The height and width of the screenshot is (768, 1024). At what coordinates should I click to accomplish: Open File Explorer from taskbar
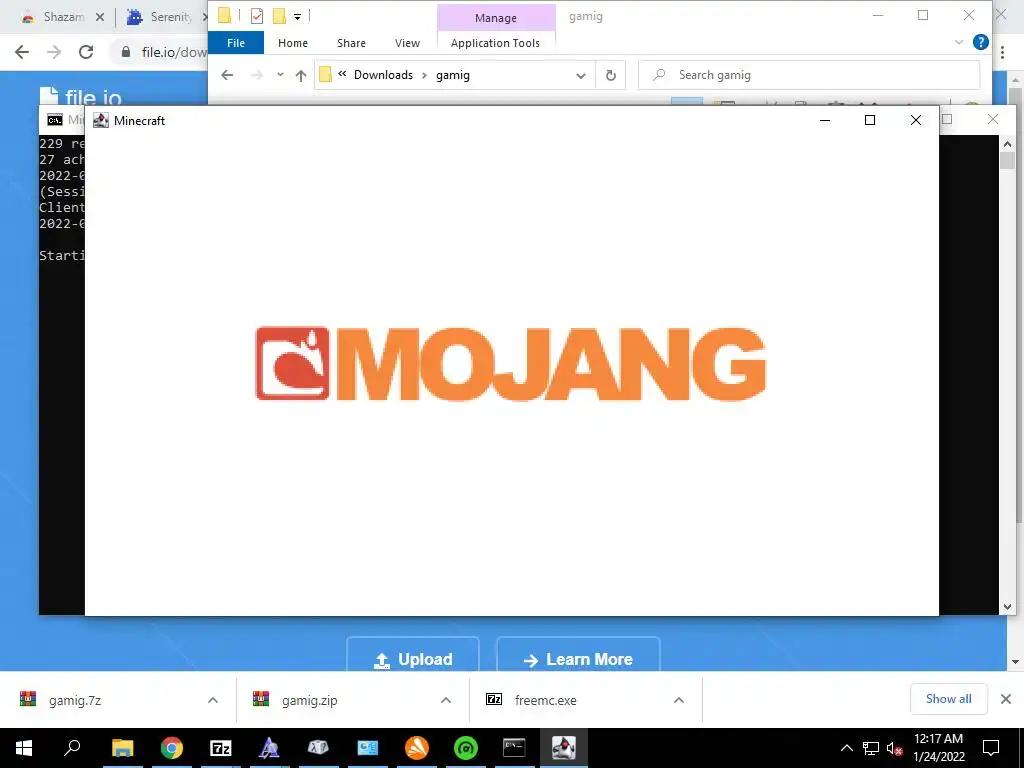pyautogui.click(x=122, y=748)
